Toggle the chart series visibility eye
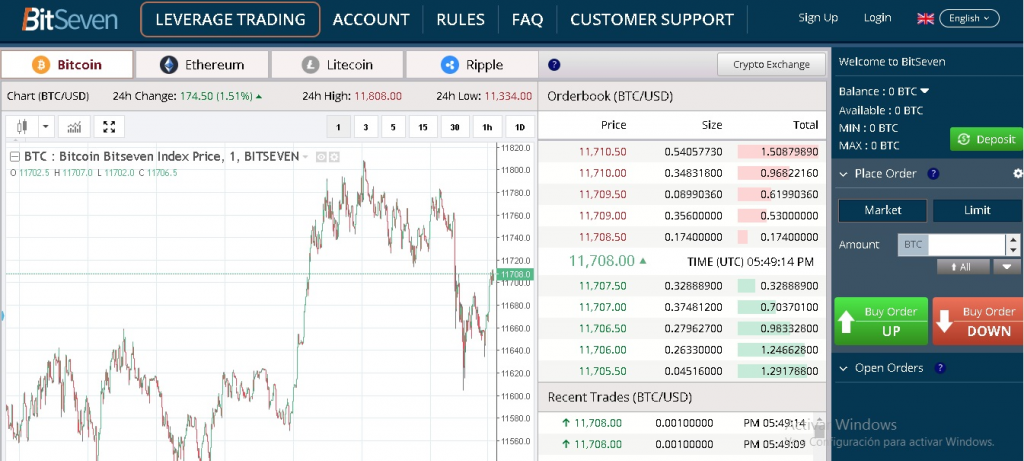1024x461 pixels. tap(321, 157)
